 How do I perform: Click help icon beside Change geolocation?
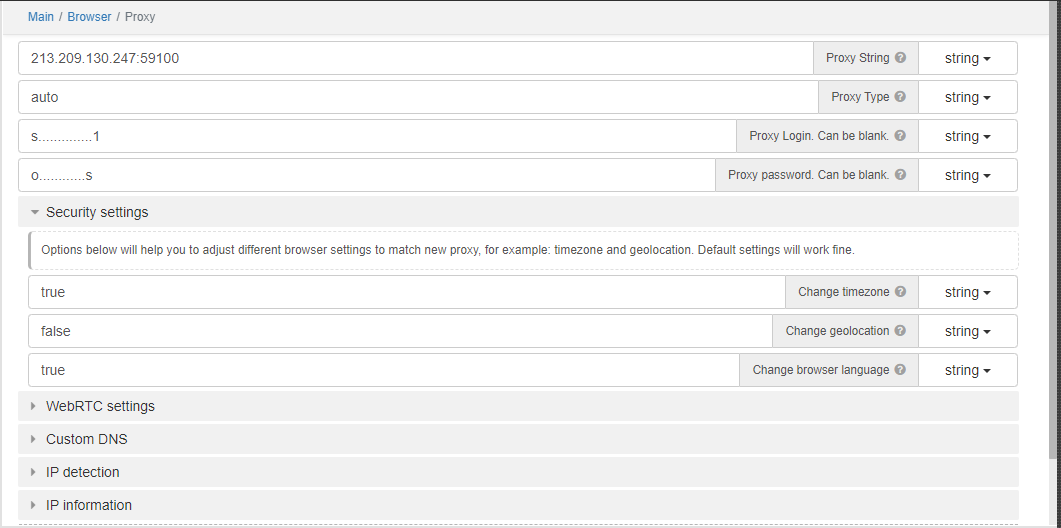point(900,331)
